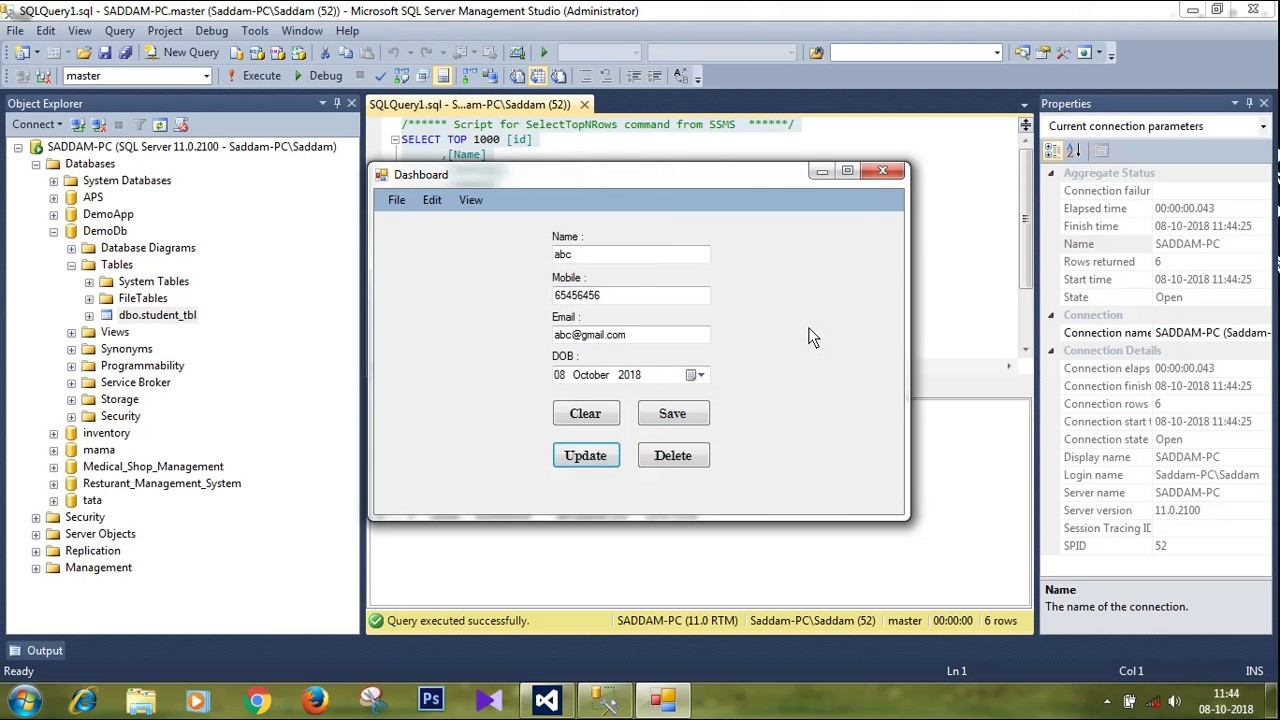The height and width of the screenshot is (720, 1280).
Task: Open Visual Studio Code from the taskbar
Action: [x=547, y=700]
